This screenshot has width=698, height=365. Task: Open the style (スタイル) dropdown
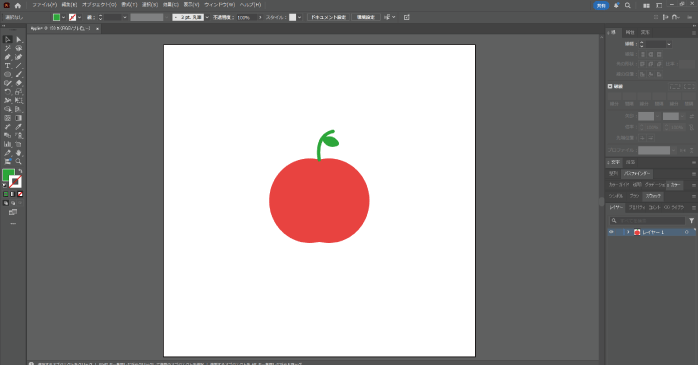[x=299, y=17]
